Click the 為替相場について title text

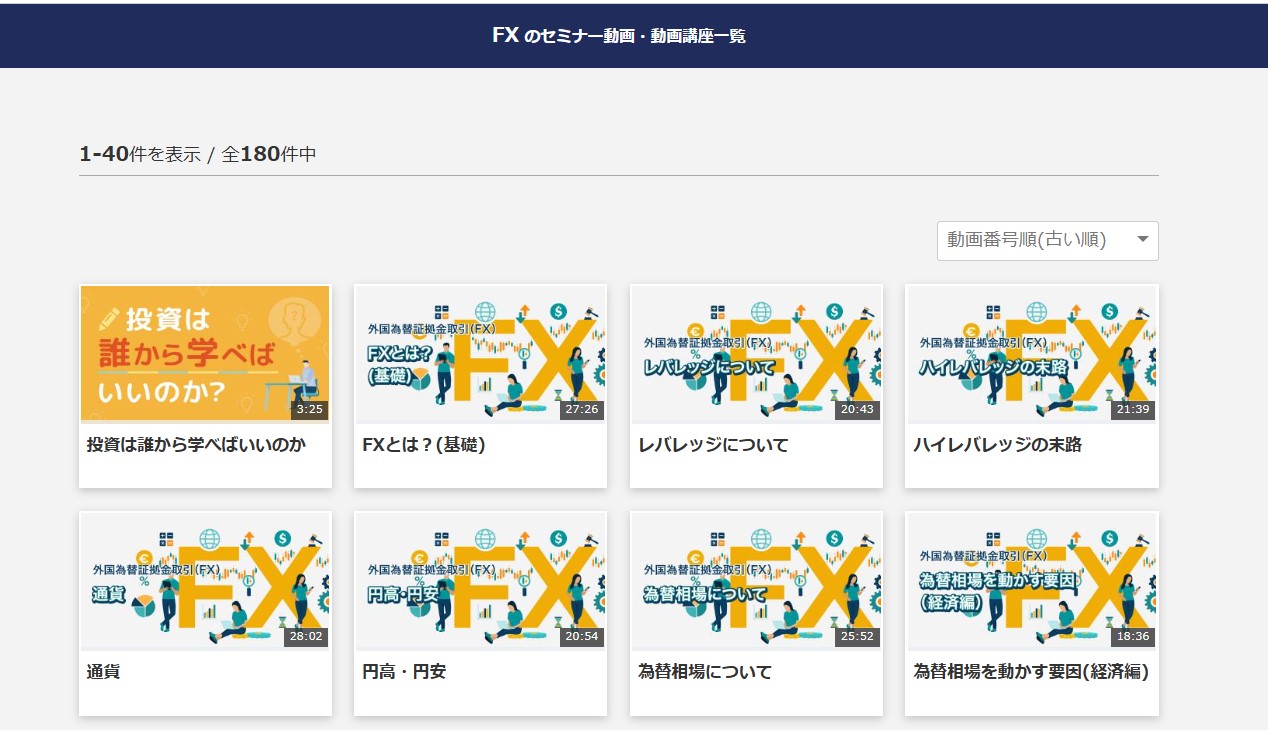(x=705, y=672)
